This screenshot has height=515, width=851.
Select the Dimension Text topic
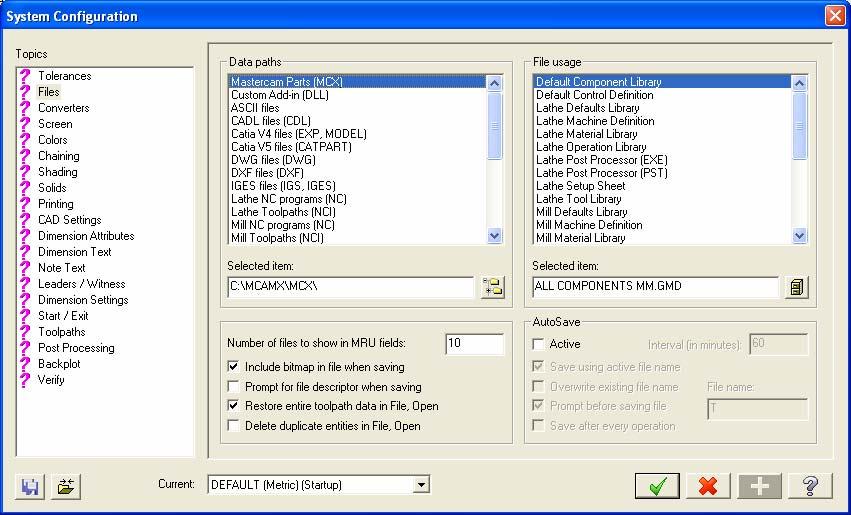coord(74,252)
